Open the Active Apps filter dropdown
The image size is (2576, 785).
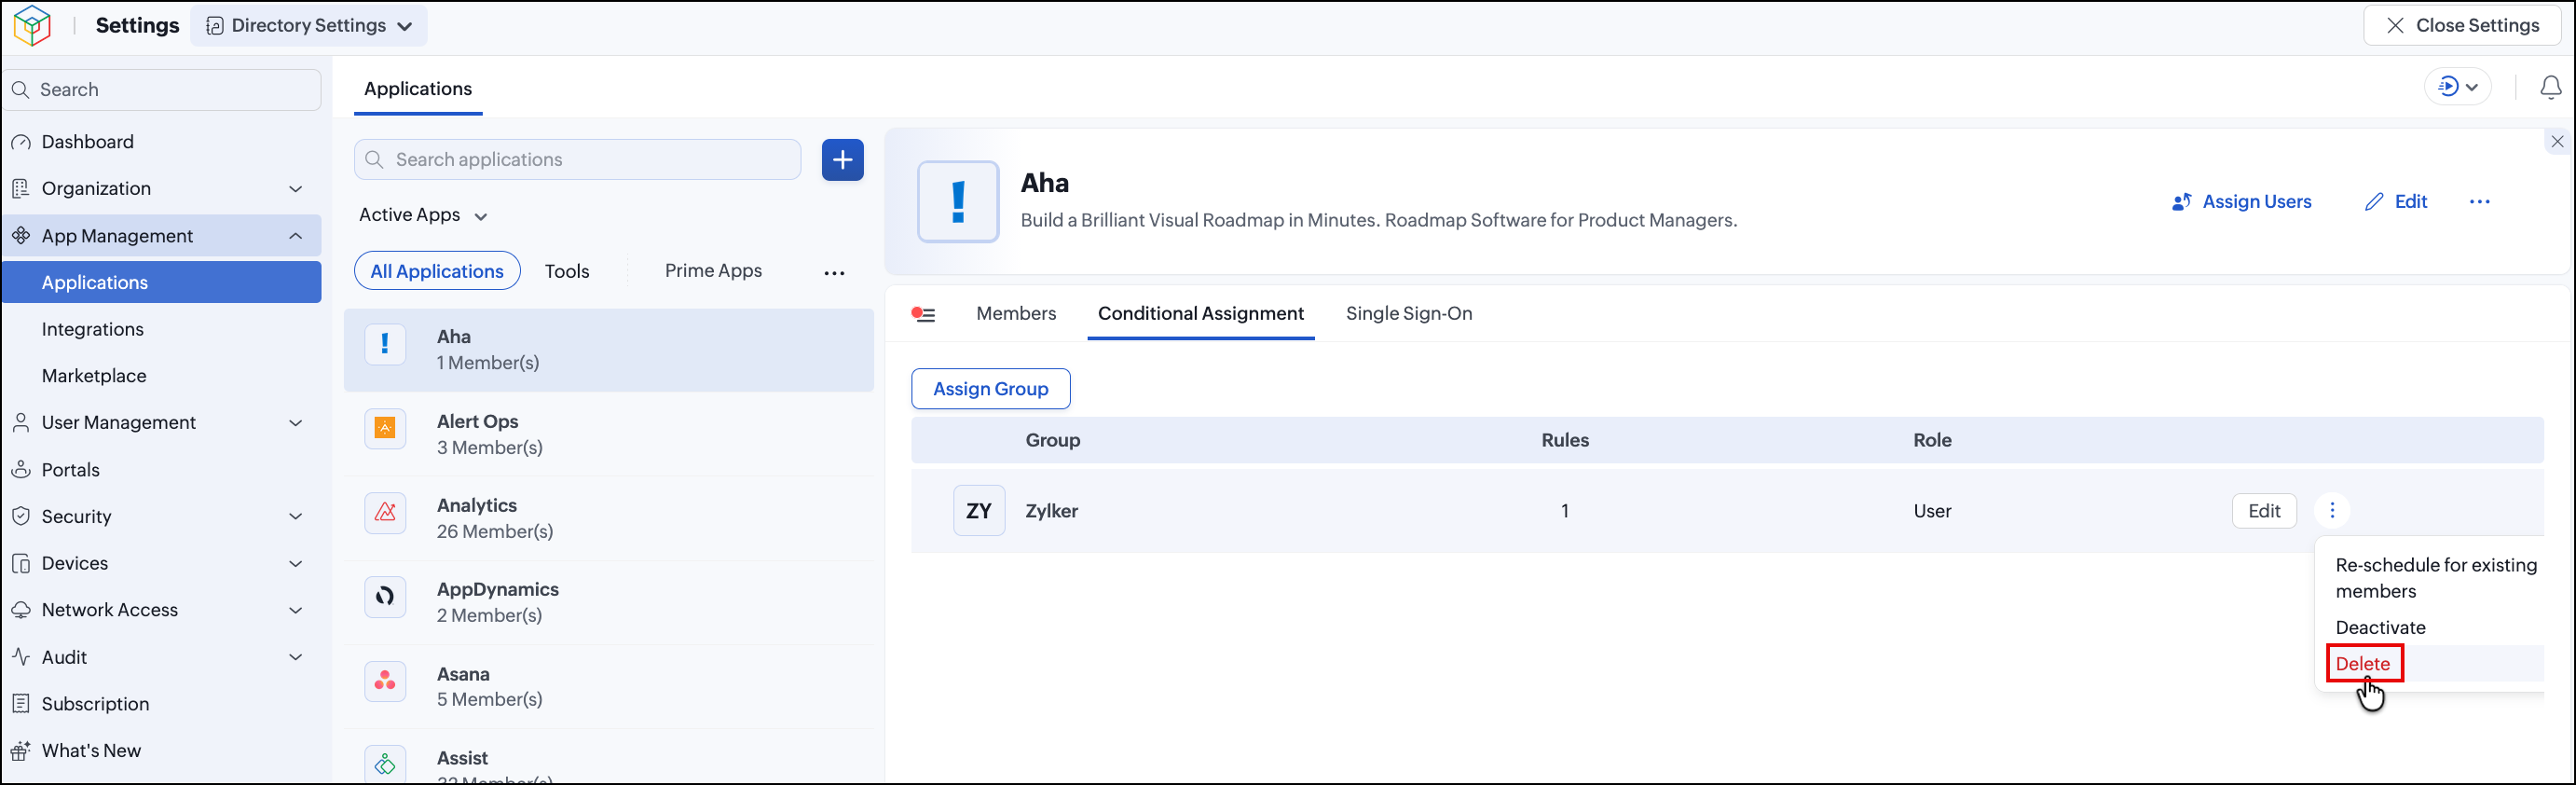tap(423, 215)
